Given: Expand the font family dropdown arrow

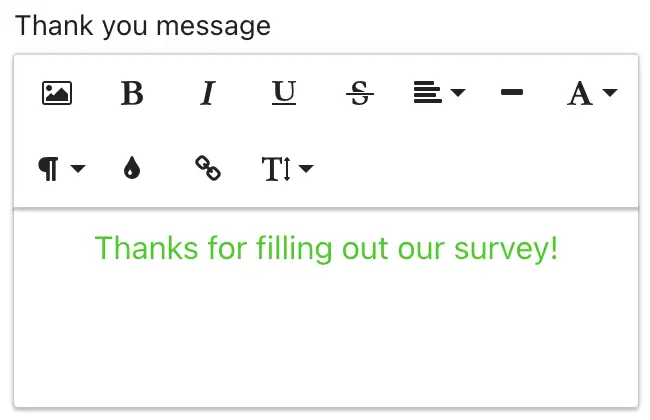Looking at the screenshot, I should (610, 92).
